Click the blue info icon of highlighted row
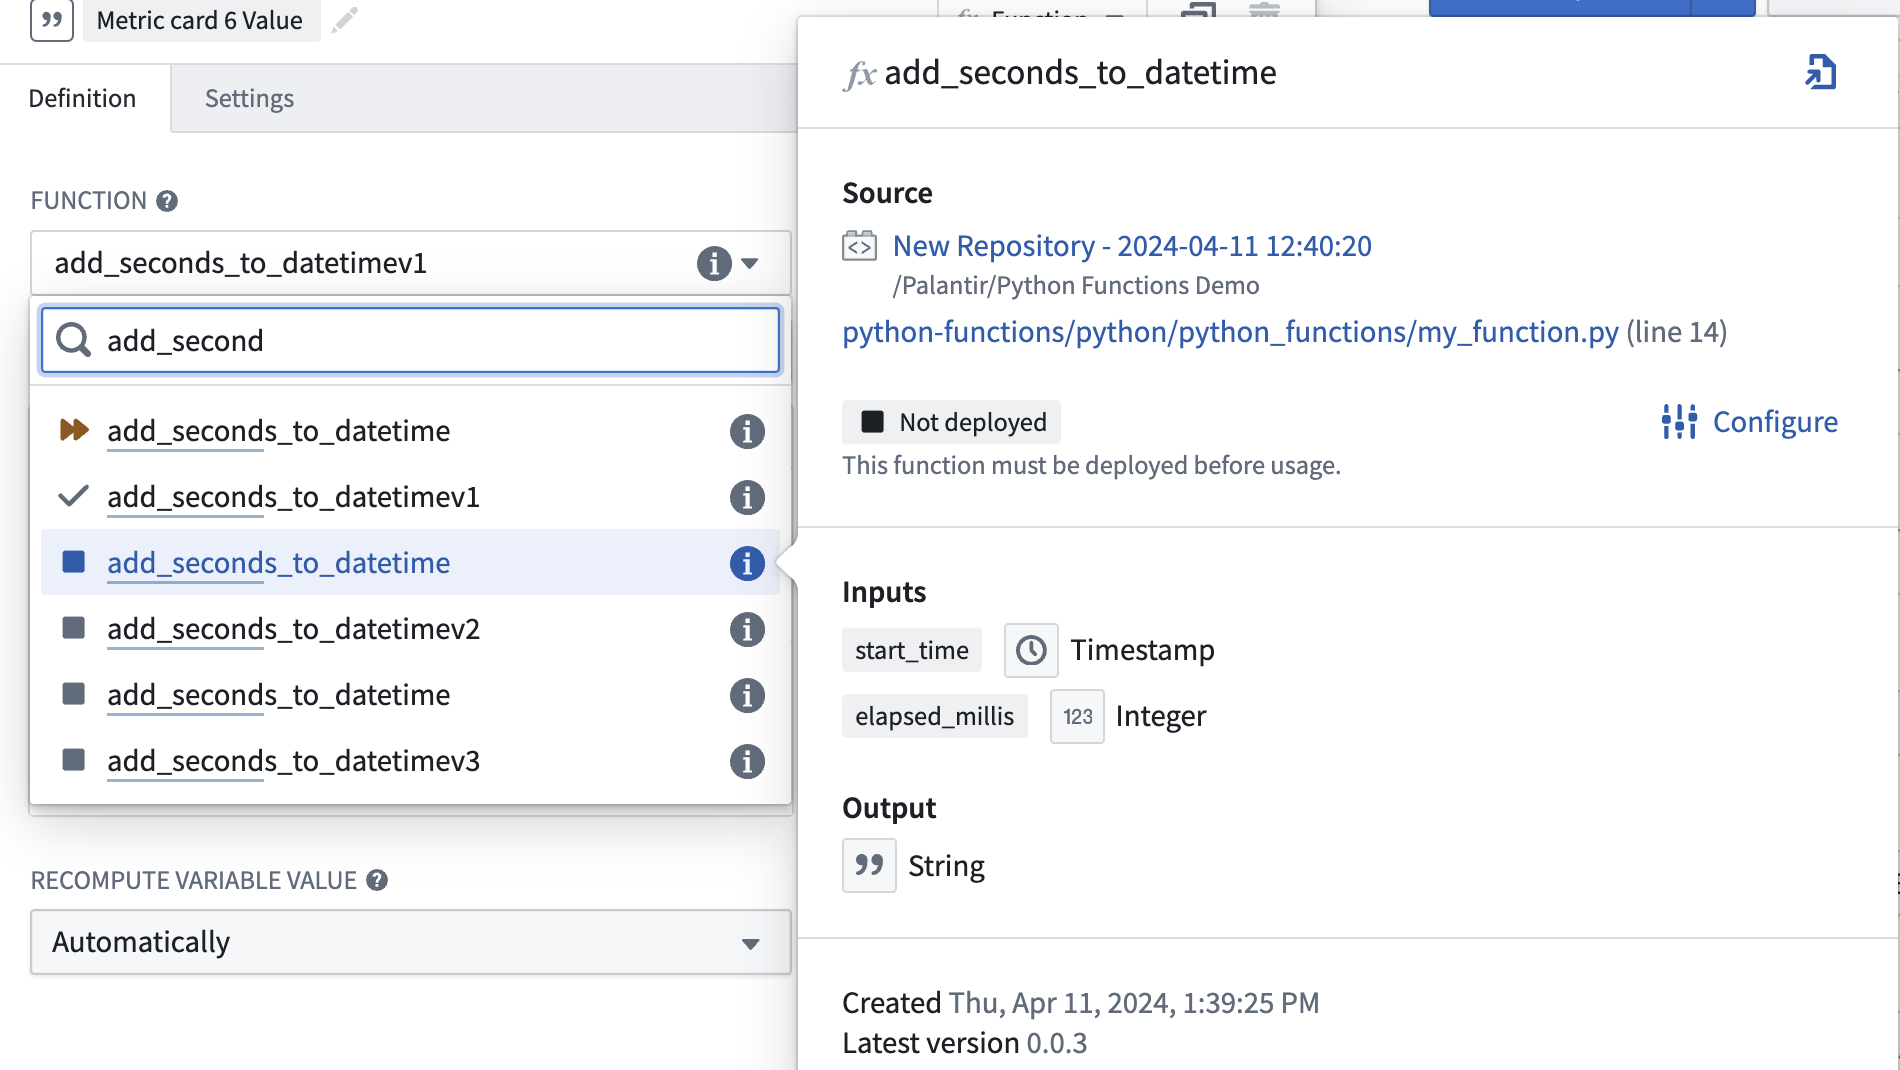The image size is (1900, 1070). pyautogui.click(x=747, y=564)
